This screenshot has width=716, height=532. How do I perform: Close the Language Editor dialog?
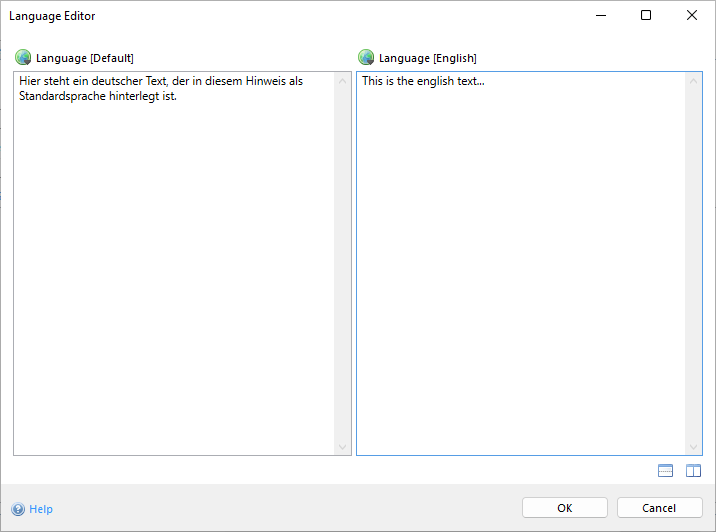coord(692,15)
